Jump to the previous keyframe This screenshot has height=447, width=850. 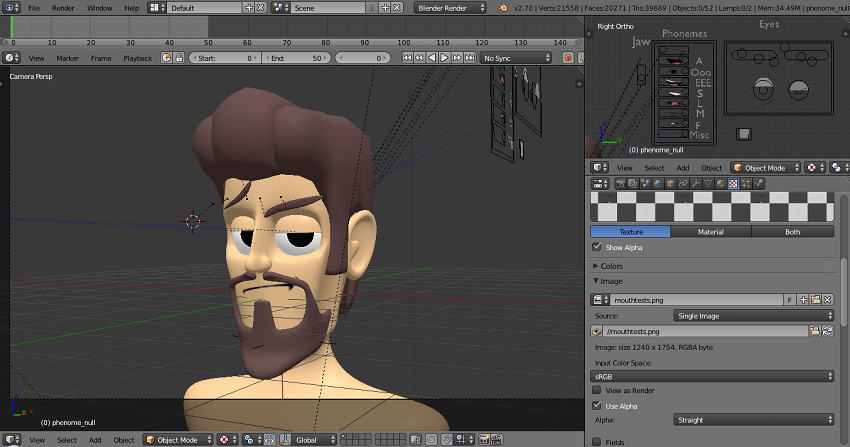click(x=419, y=58)
